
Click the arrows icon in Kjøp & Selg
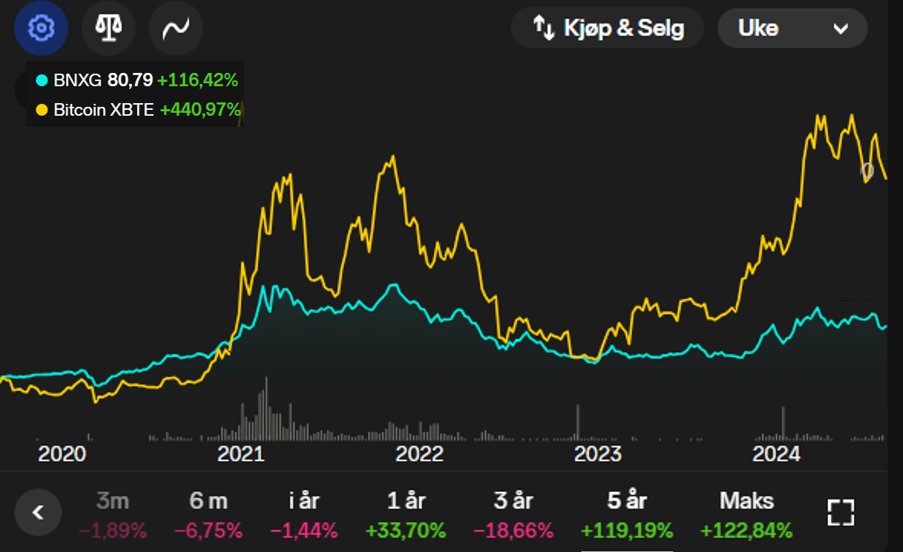click(x=544, y=28)
